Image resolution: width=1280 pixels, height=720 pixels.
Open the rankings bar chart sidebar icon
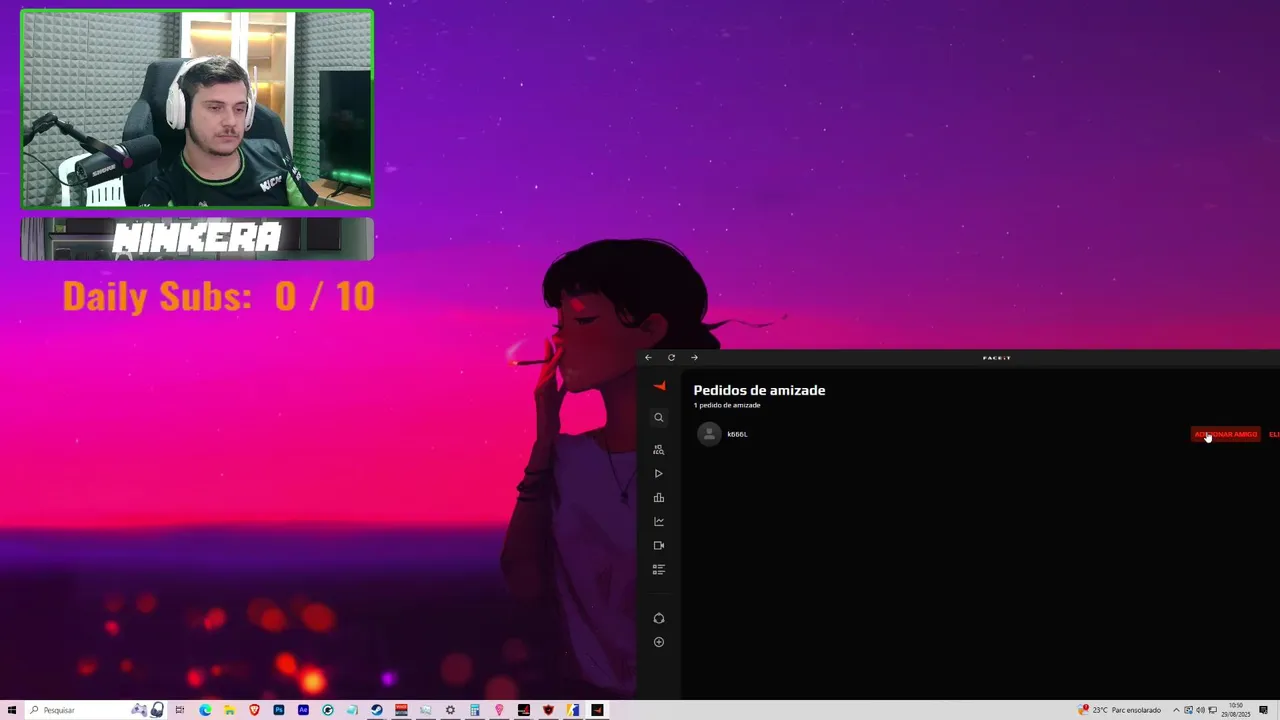pos(659,498)
